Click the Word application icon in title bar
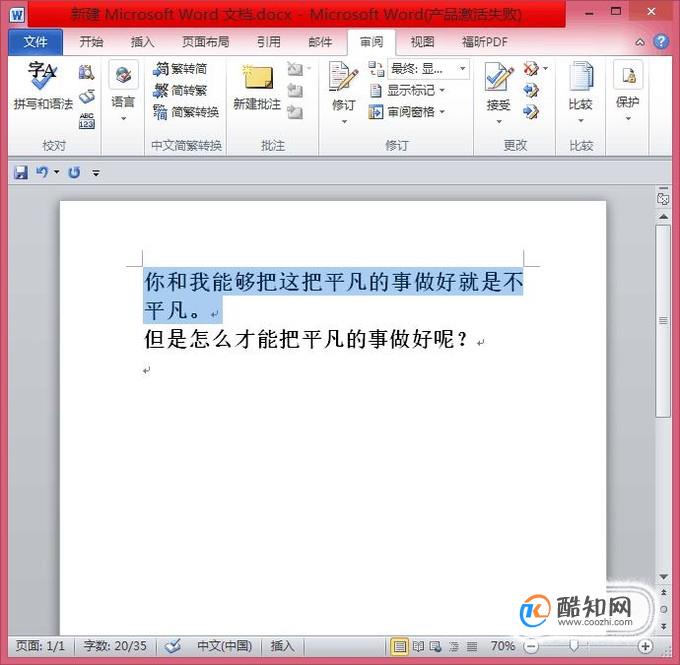Image resolution: width=680 pixels, height=665 pixels. [17, 16]
